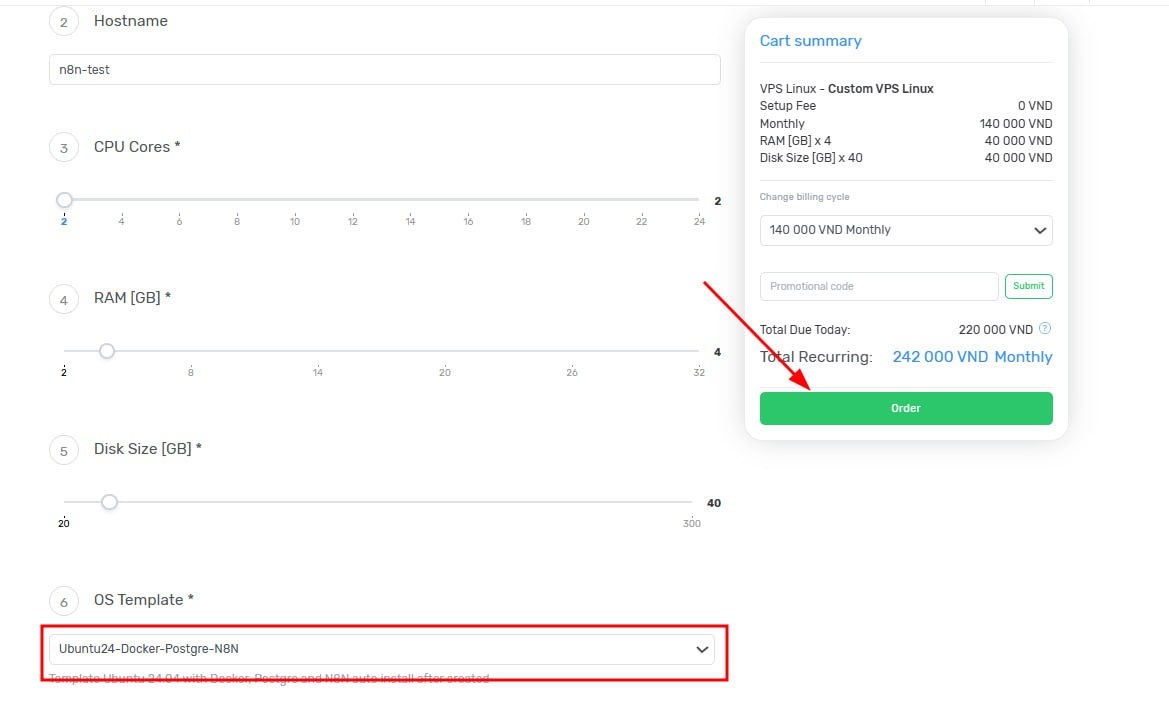Set RAM slider to the 20 mark

click(445, 351)
